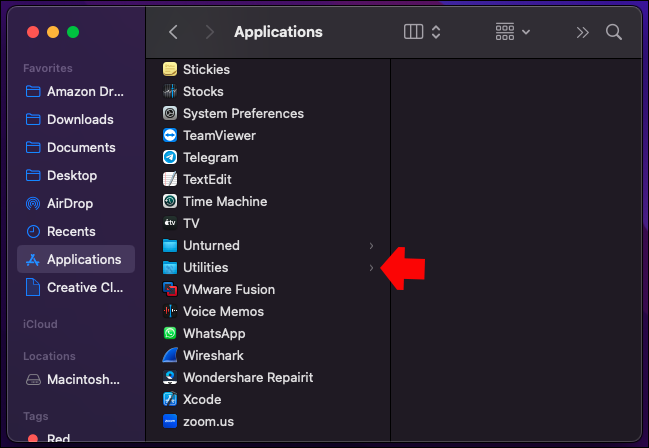Open the column view switcher dropdown
Screen dimensions: 649x448
tap(422, 32)
